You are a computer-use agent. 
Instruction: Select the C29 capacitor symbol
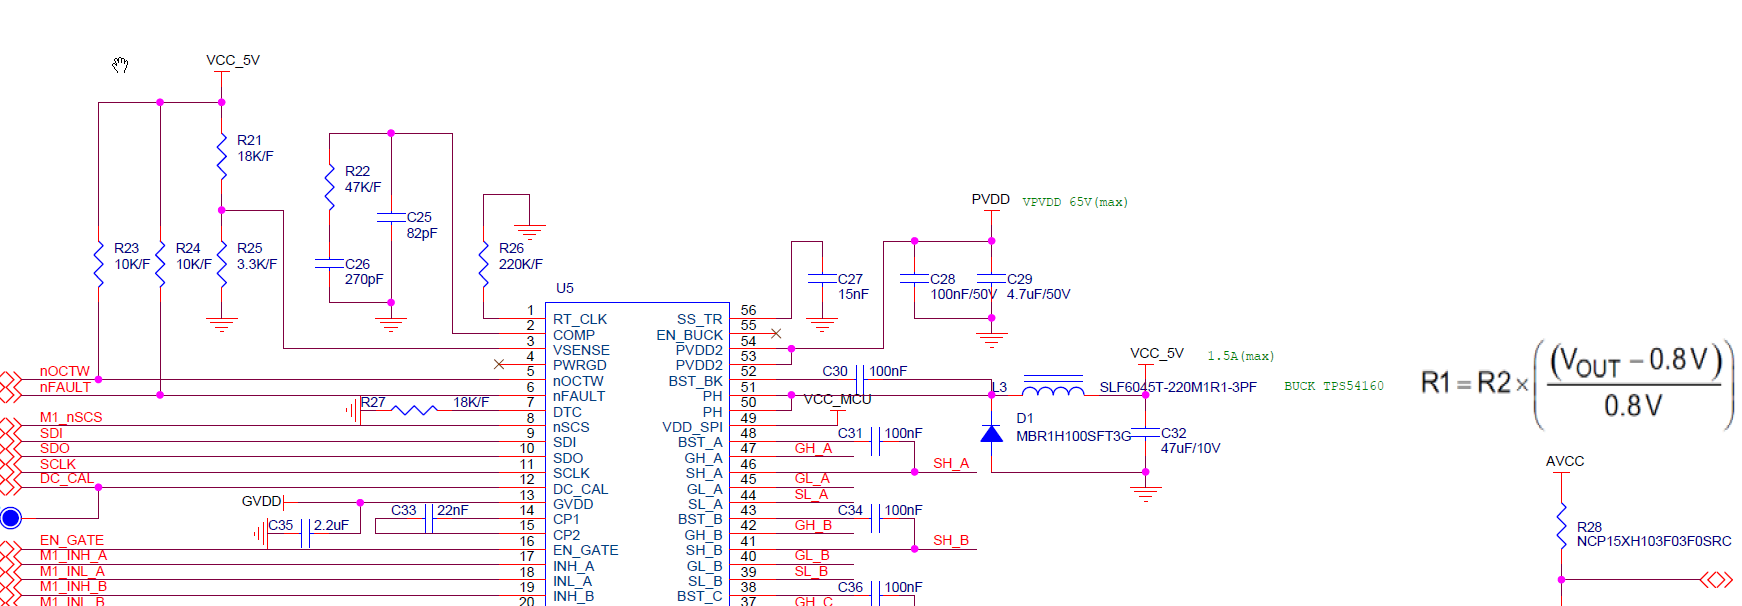(x=991, y=279)
